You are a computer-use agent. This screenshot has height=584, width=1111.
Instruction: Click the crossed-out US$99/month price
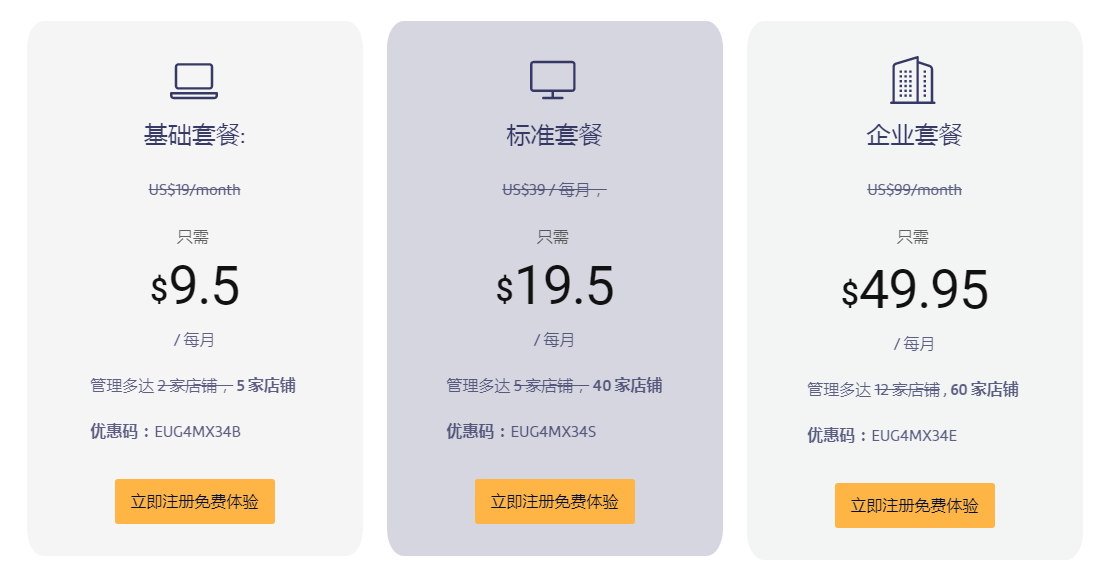pos(915,190)
